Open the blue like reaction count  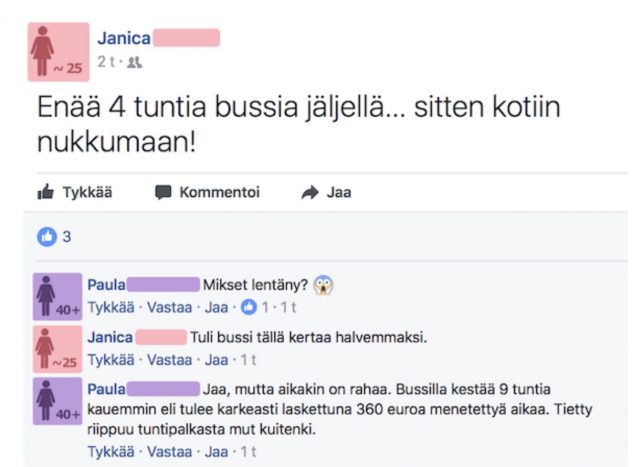[x=54, y=237]
